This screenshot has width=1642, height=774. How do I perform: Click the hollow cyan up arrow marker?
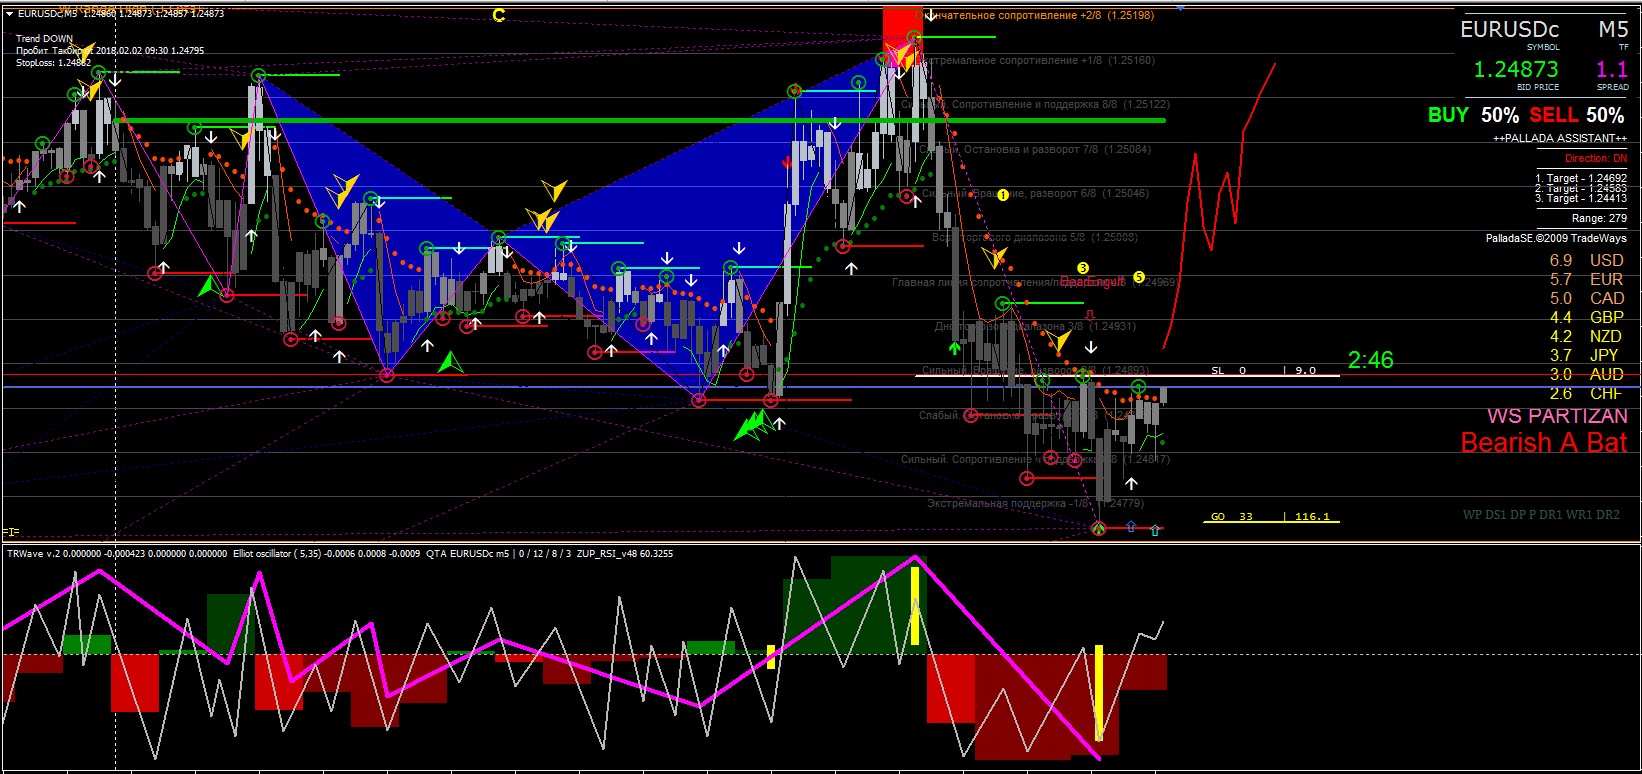tap(1156, 530)
